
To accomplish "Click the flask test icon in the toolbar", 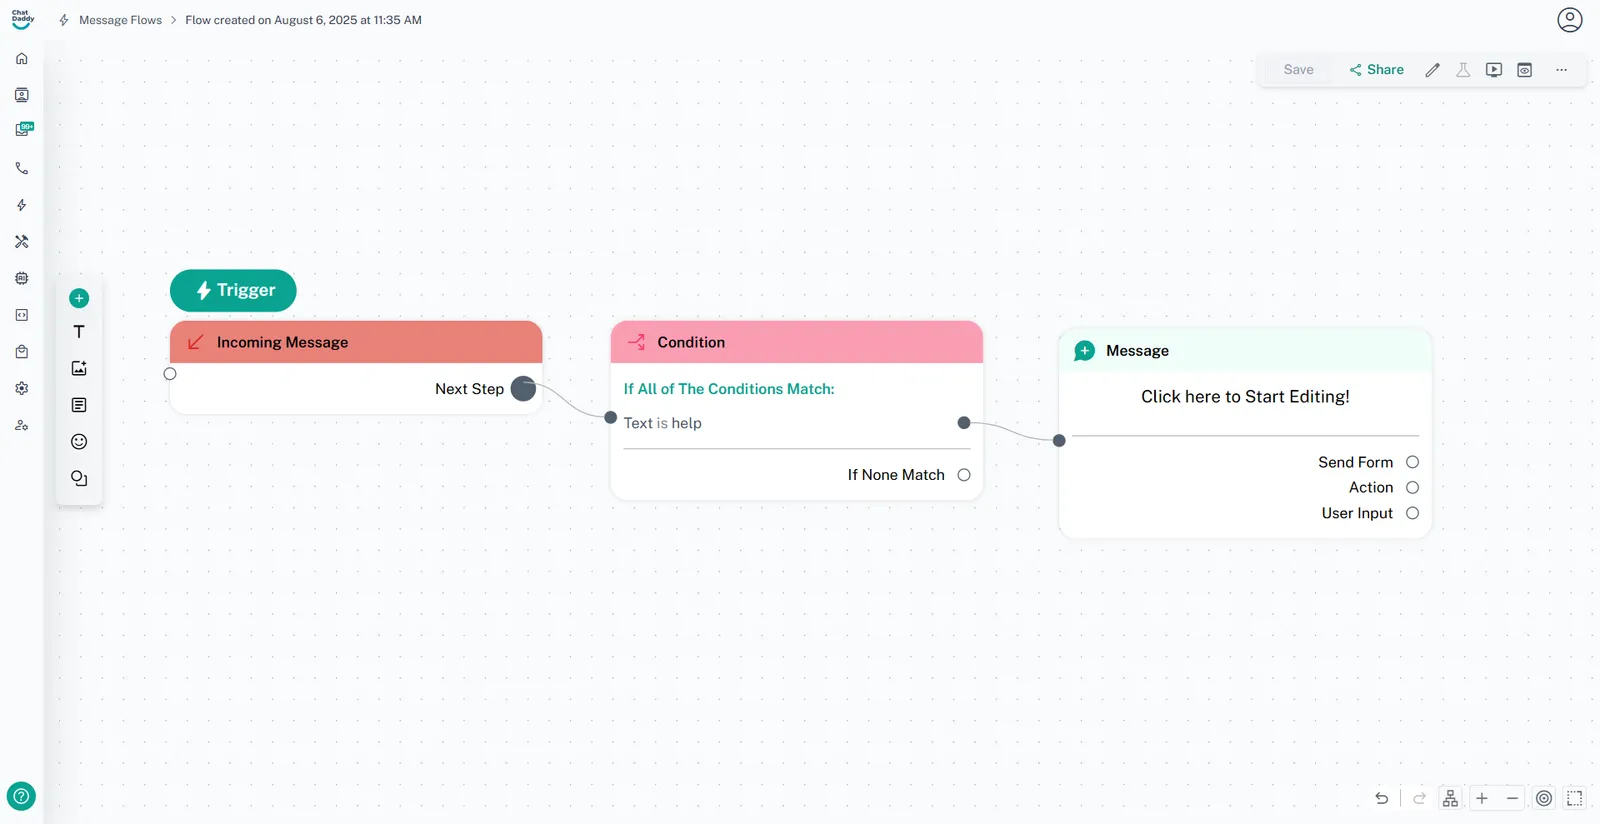I will pyautogui.click(x=1463, y=70).
